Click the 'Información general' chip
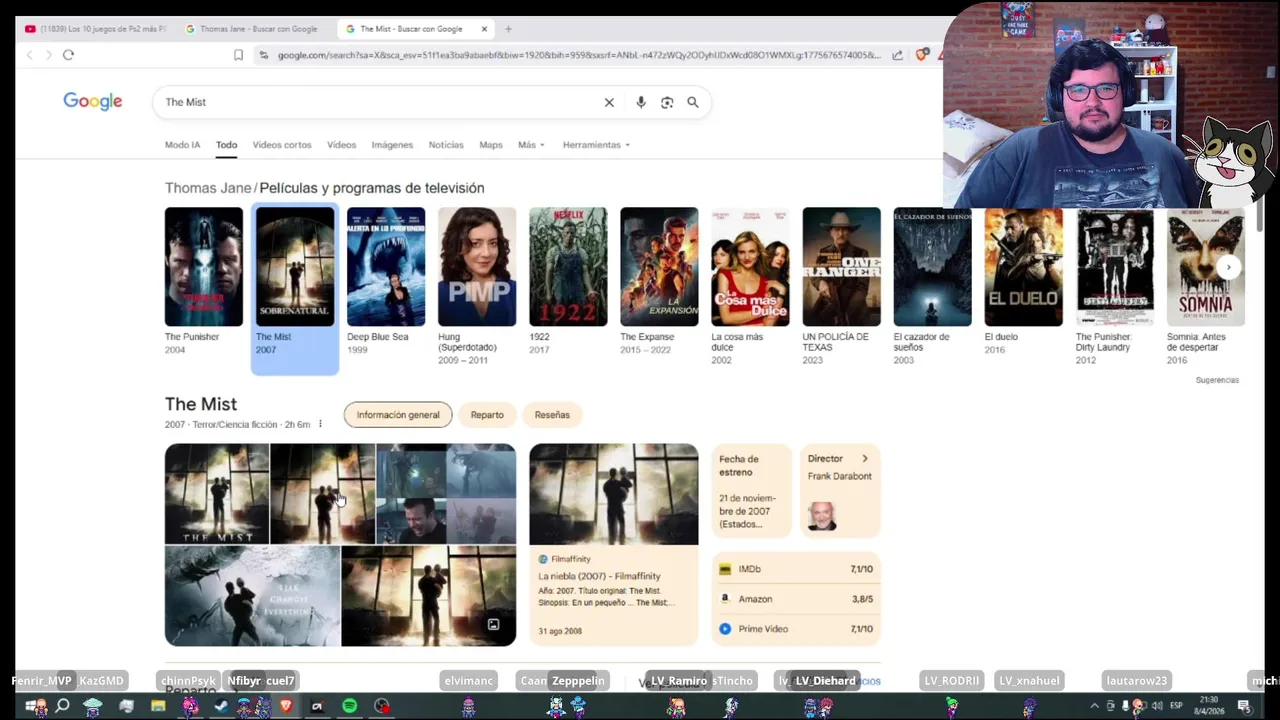This screenshot has width=1280, height=720. click(x=398, y=415)
